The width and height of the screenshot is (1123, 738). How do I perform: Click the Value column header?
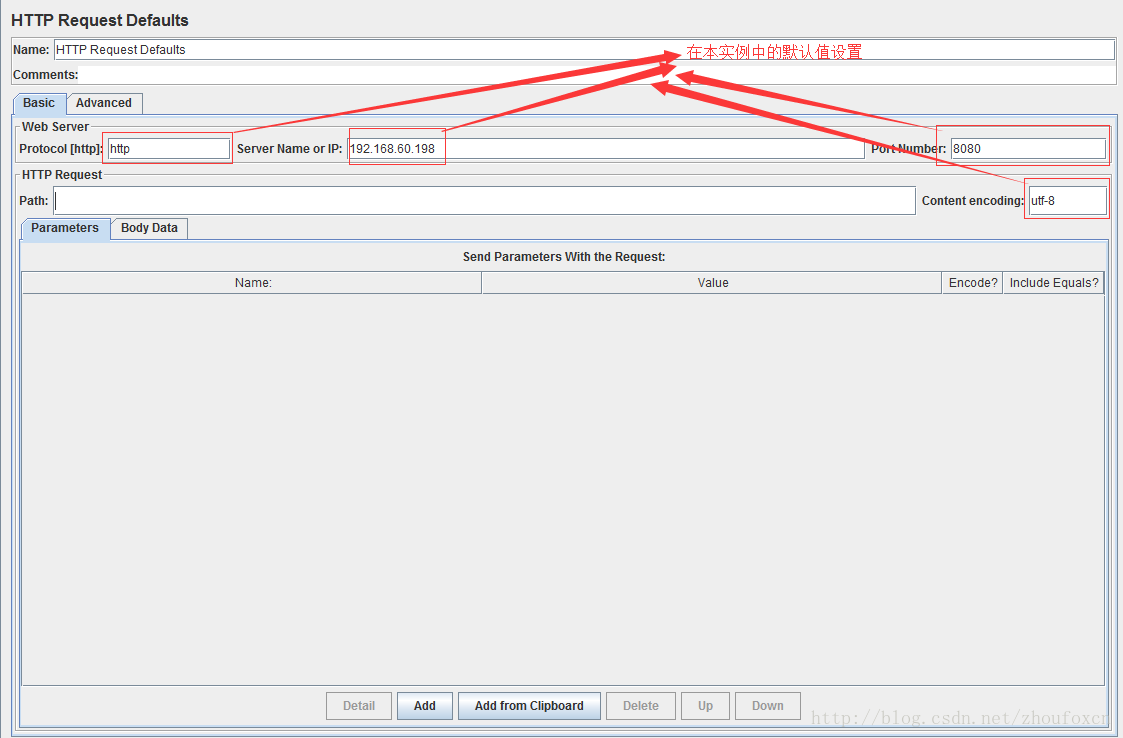[712, 283]
